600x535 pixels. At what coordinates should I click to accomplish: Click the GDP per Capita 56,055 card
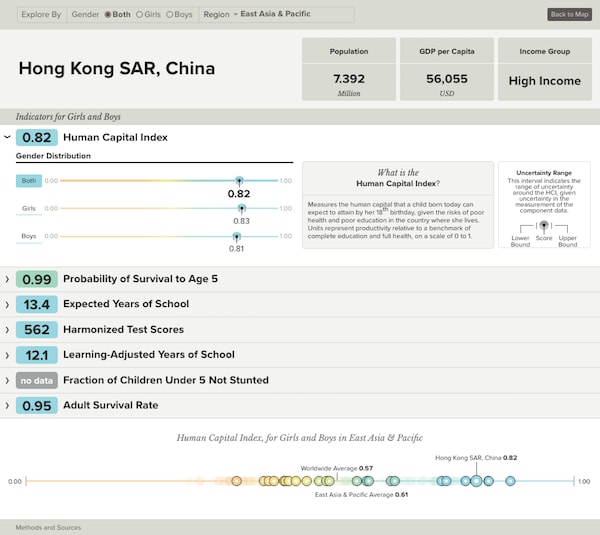tap(447, 69)
